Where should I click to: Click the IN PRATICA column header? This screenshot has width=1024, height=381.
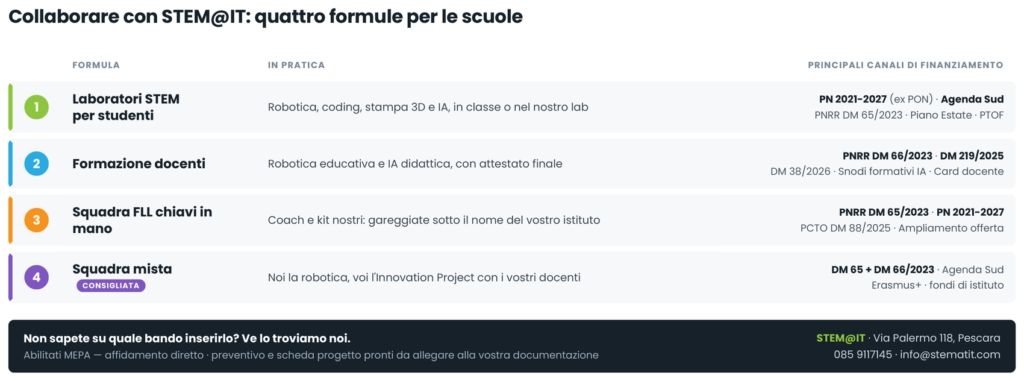point(296,65)
